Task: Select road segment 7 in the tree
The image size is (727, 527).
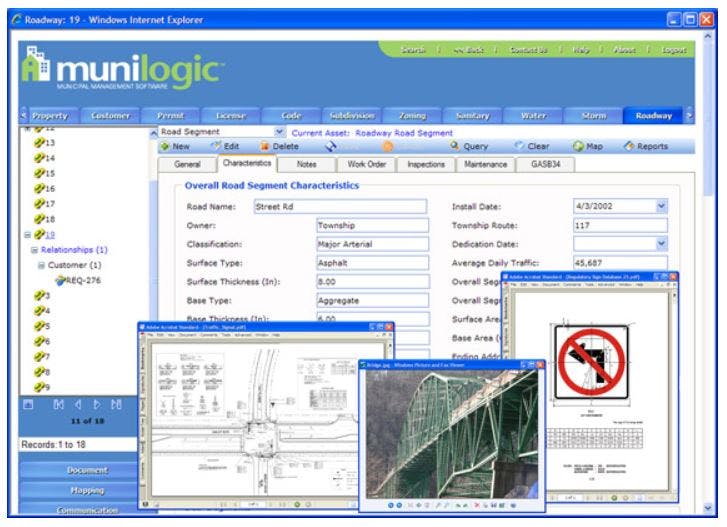Action: click(42, 357)
